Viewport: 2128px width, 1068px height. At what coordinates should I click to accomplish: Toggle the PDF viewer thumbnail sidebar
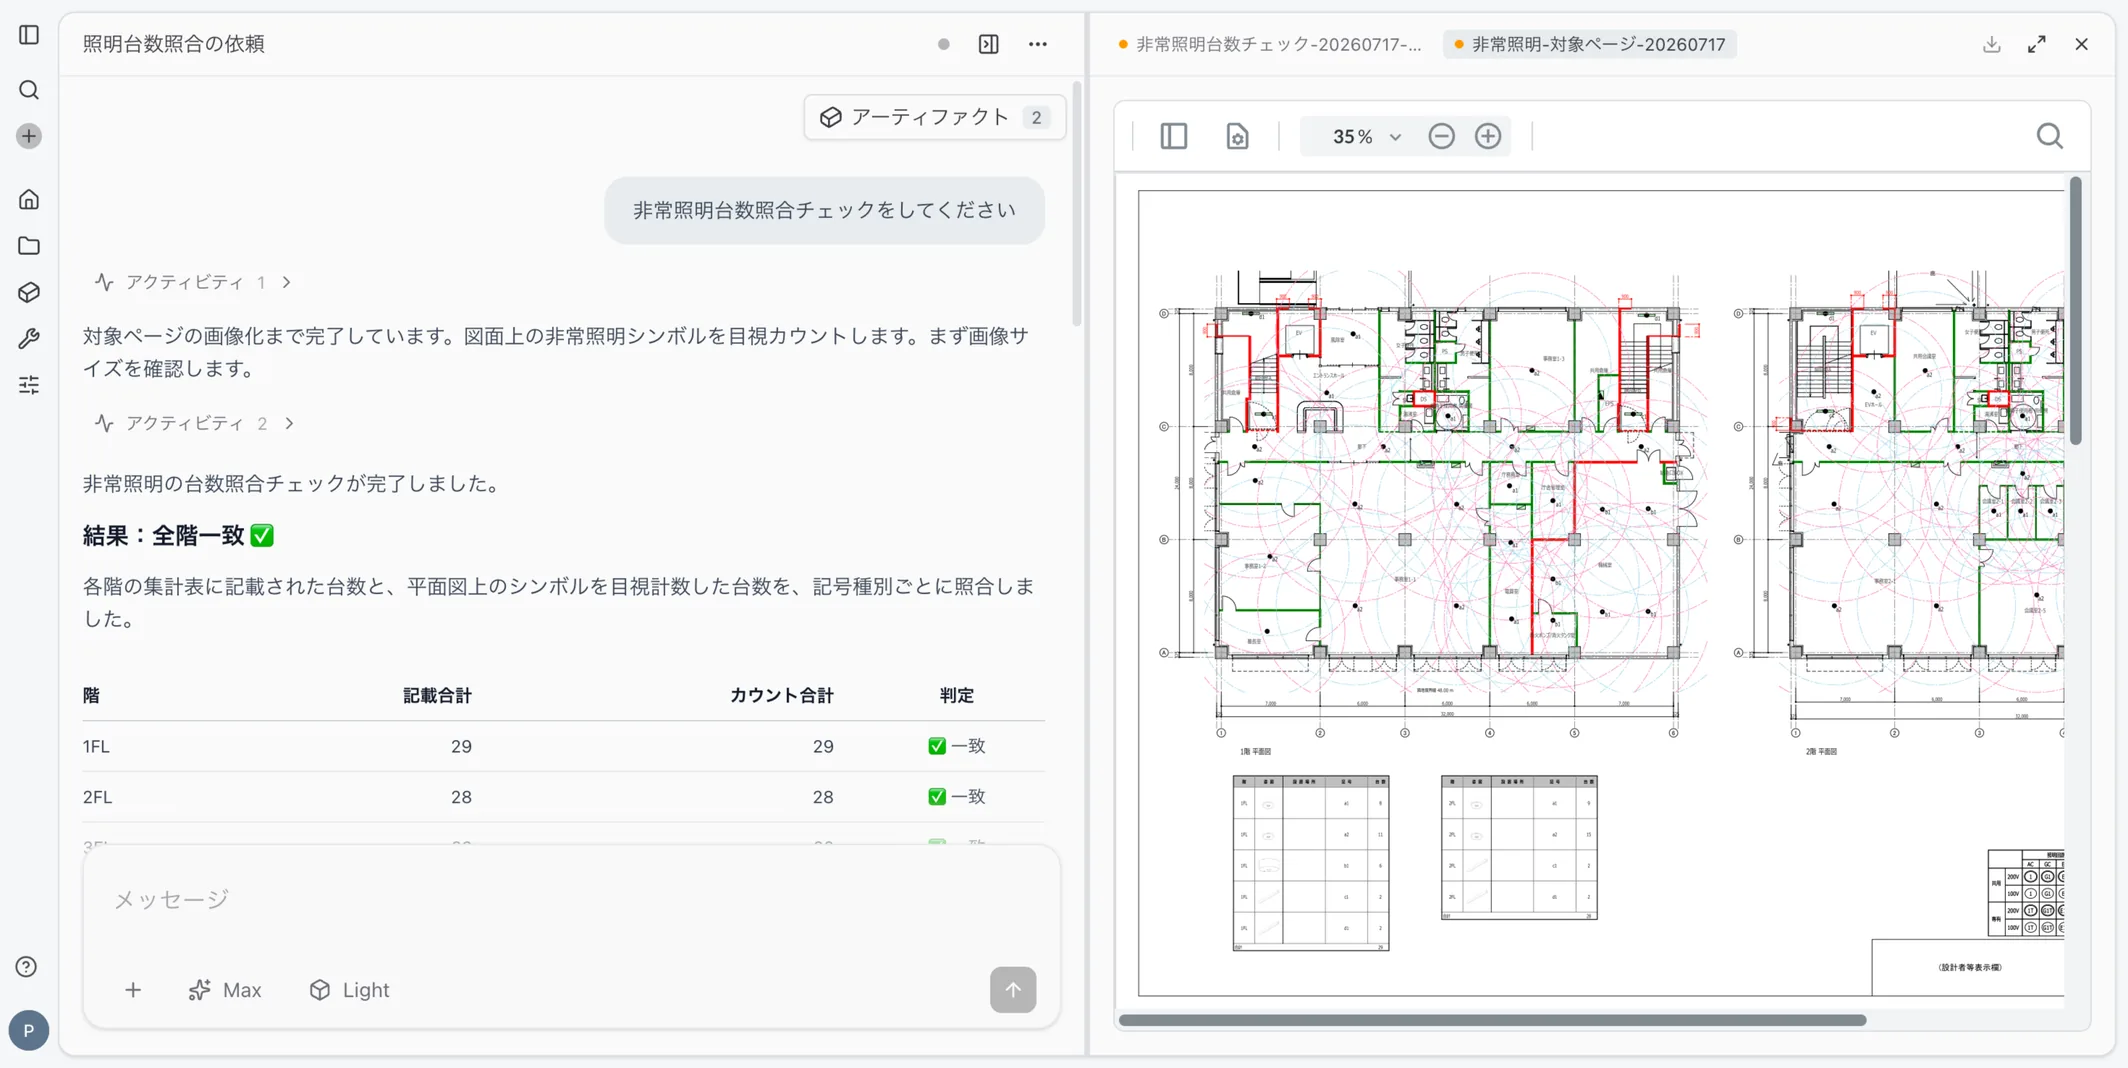(1173, 136)
